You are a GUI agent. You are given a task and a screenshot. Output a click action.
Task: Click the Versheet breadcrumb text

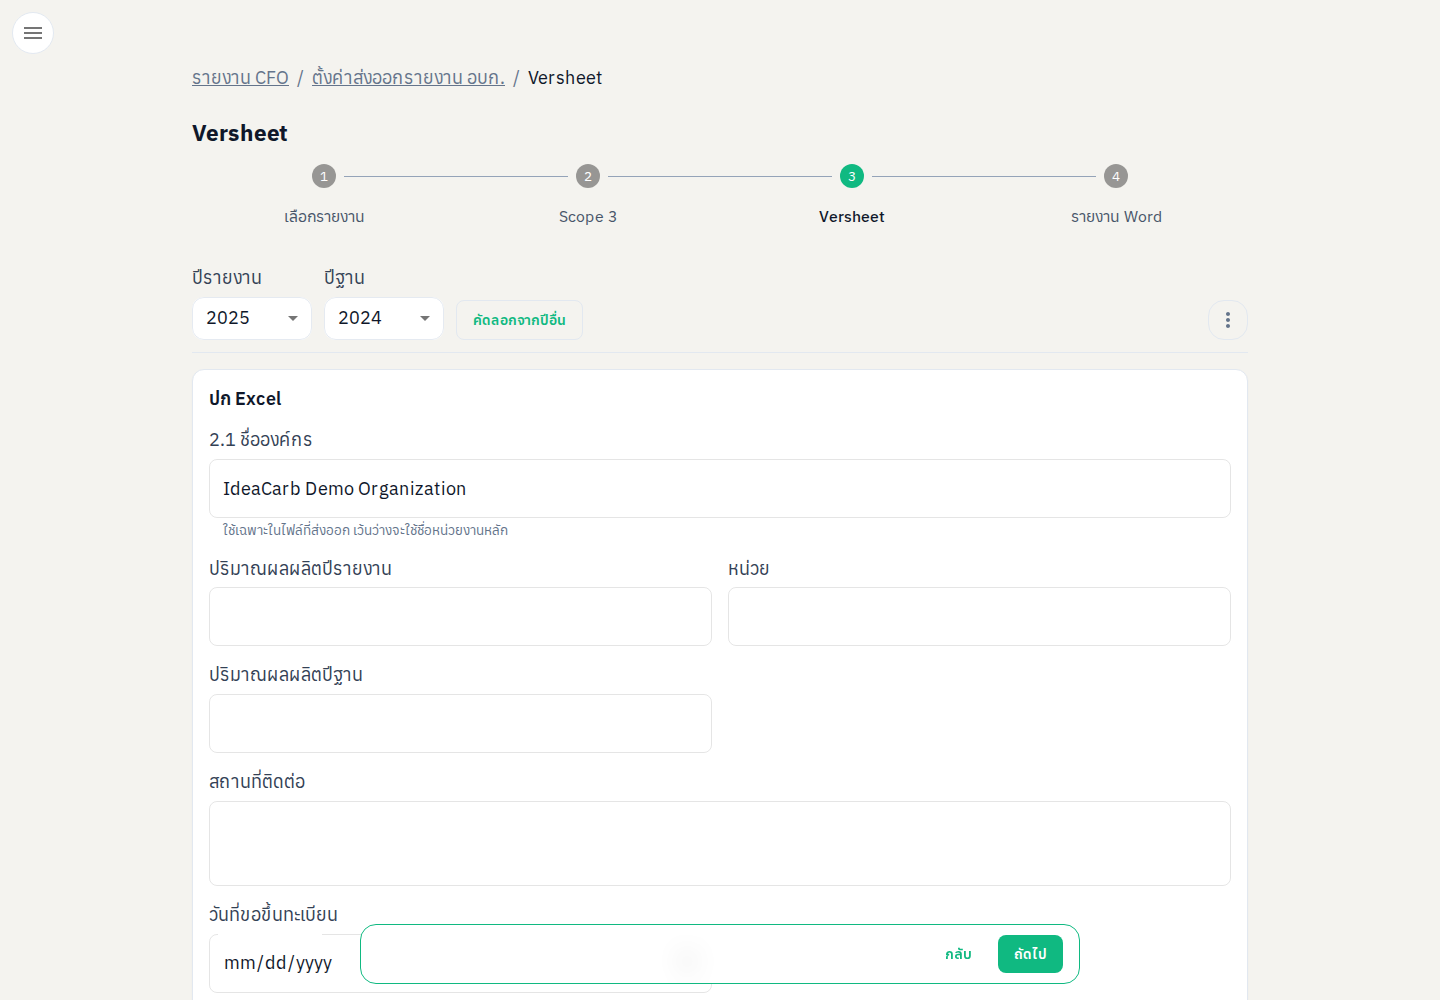565,78
